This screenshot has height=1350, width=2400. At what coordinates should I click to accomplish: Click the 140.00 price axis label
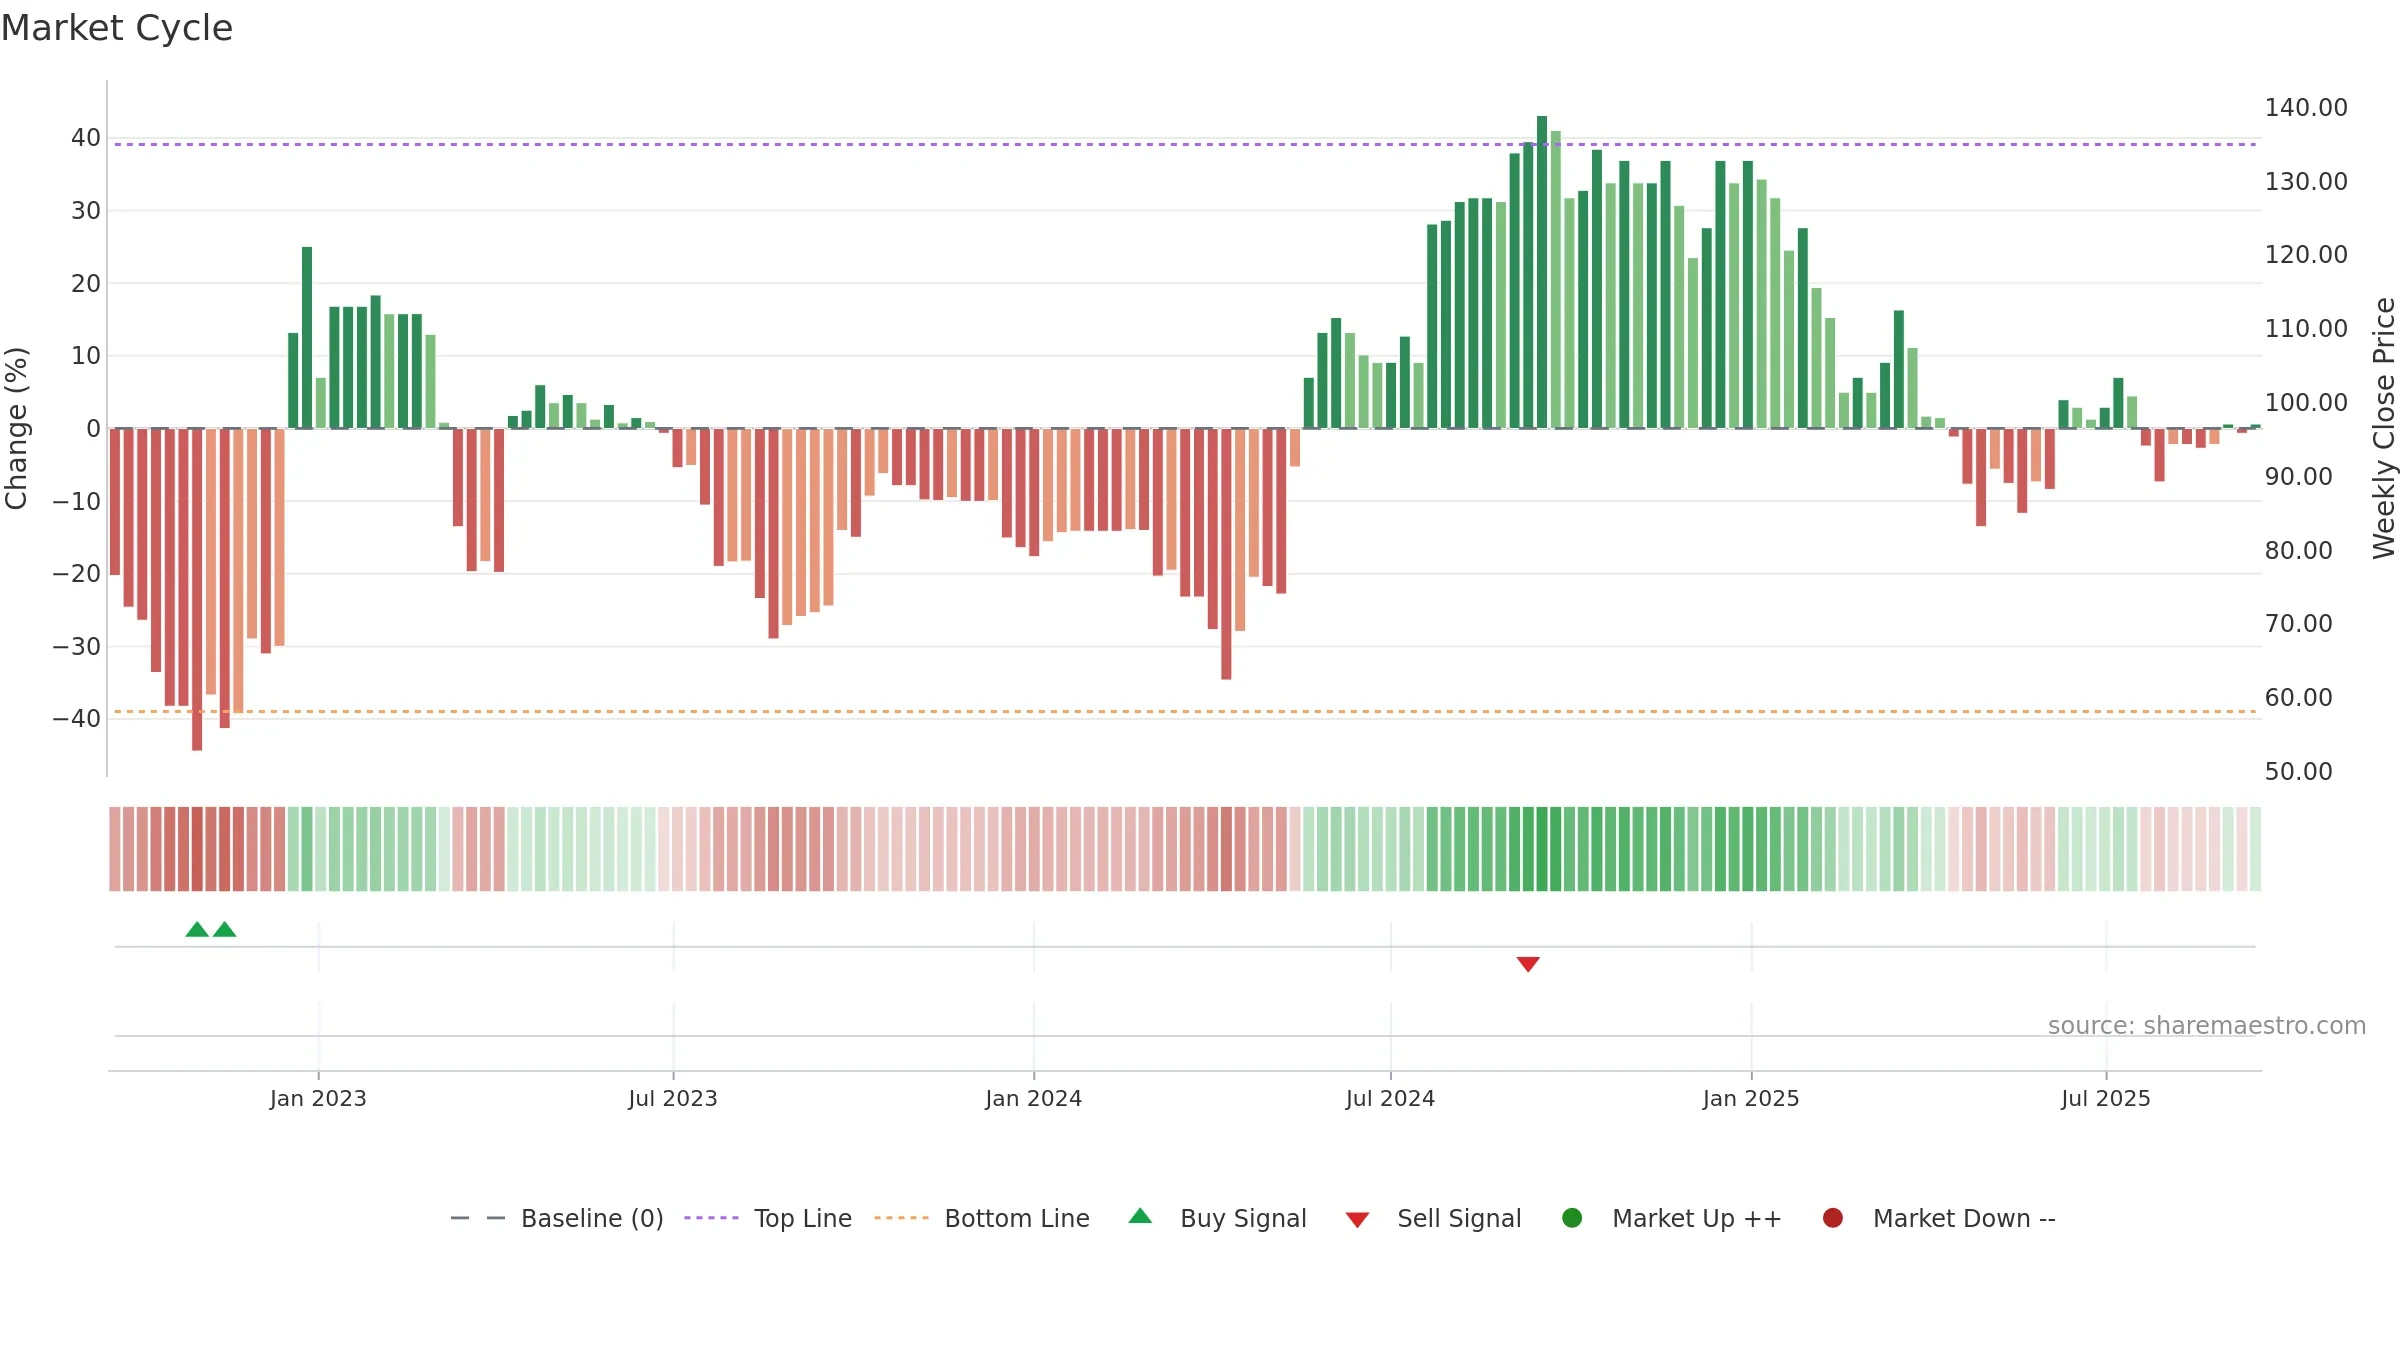coord(2306,108)
